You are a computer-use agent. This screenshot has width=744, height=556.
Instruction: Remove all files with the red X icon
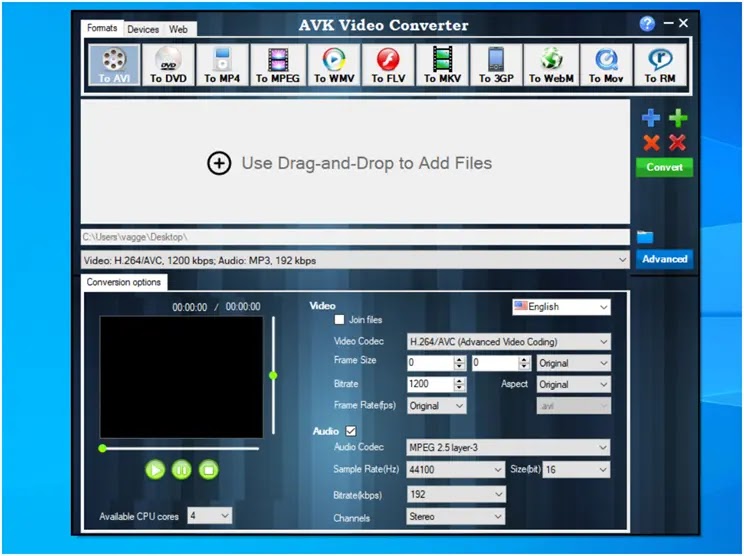(x=678, y=142)
